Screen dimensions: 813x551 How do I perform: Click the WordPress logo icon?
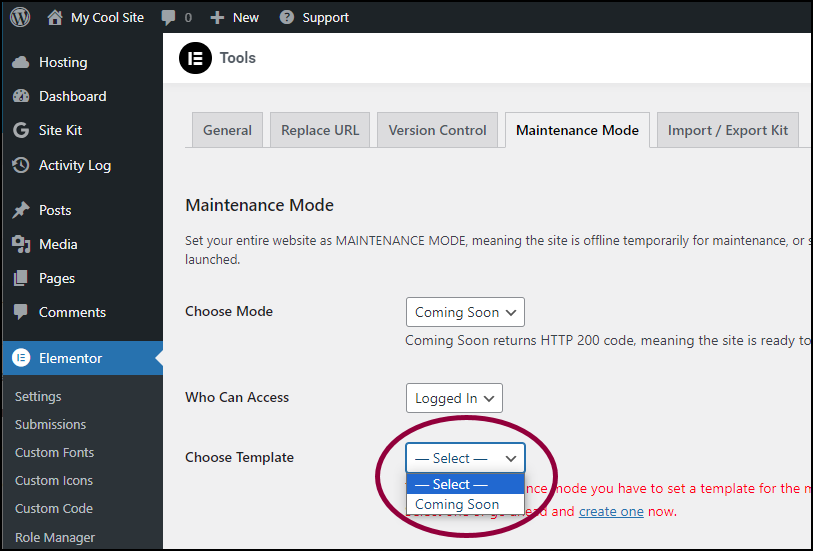[x=20, y=18]
